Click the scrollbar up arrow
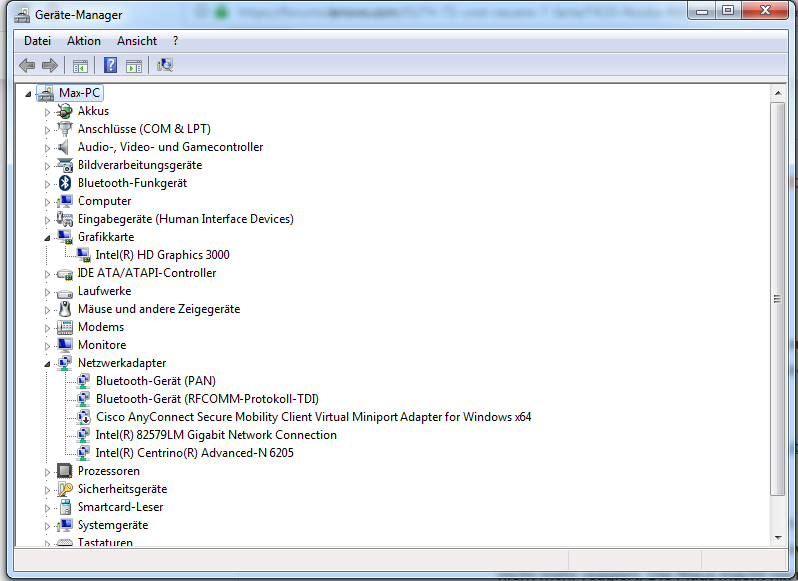 (778, 93)
